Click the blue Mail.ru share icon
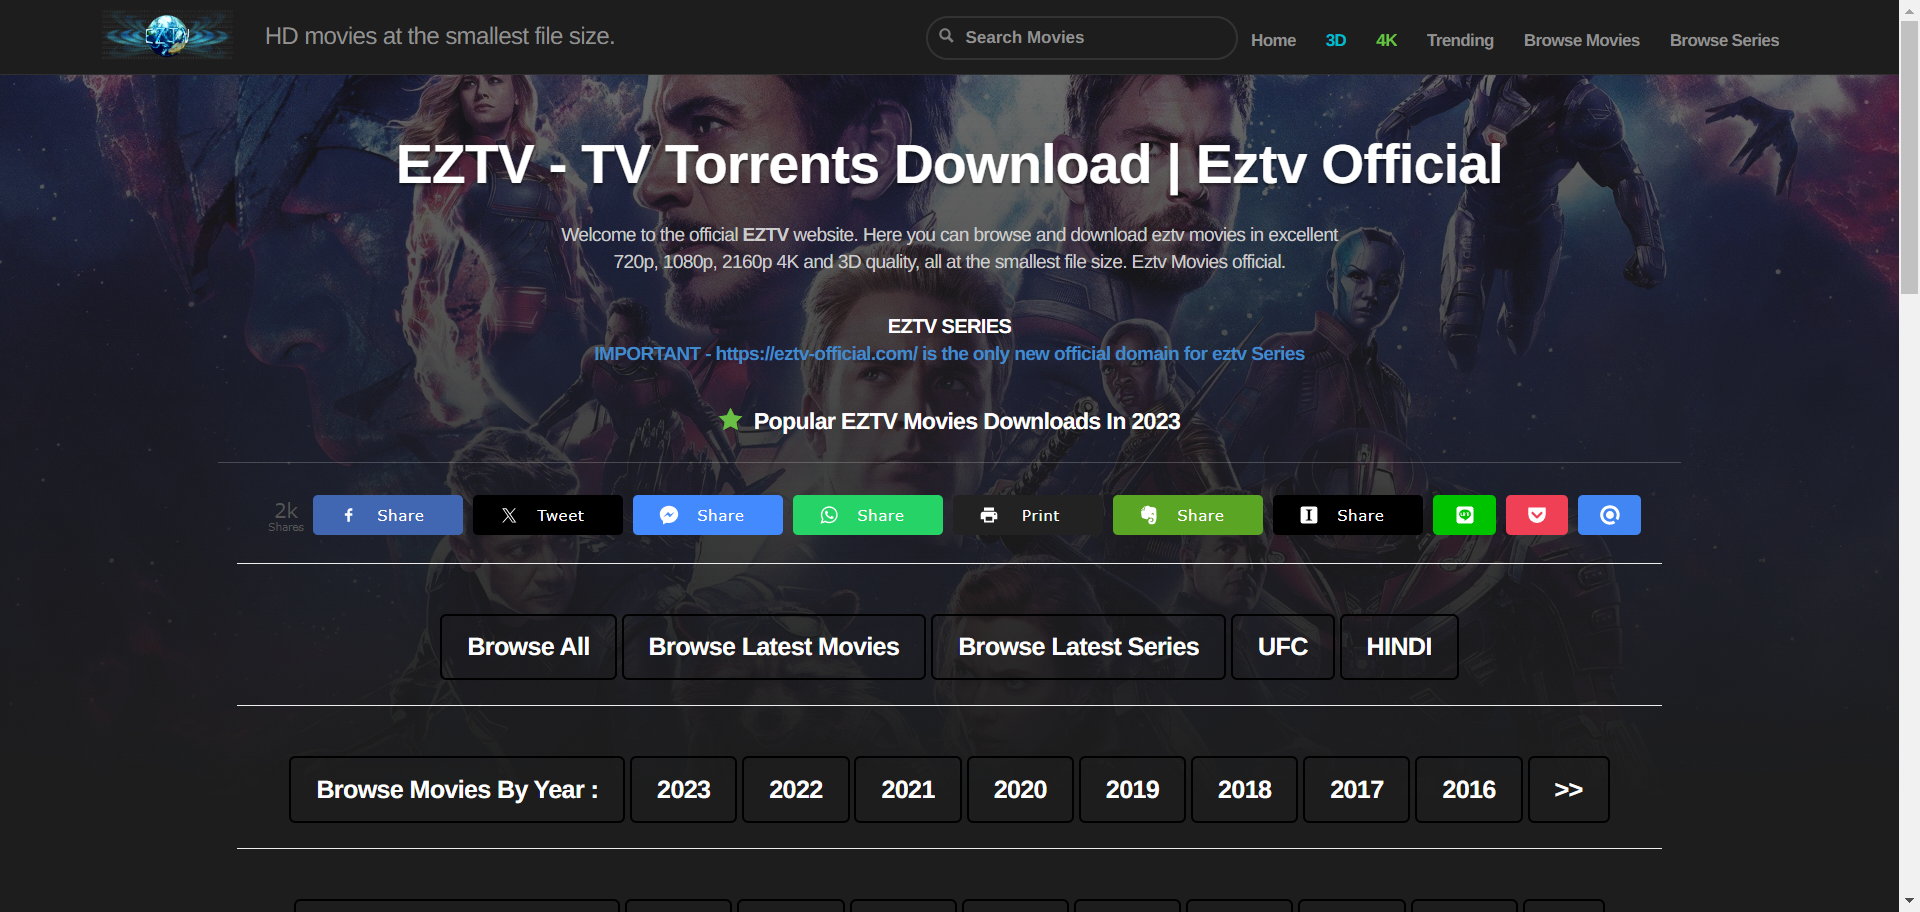The height and width of the screenshot is (912, 1920). tap(1609, 515)
